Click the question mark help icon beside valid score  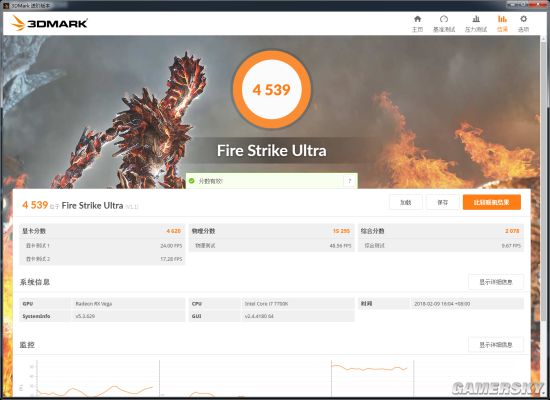pos(350,181)
